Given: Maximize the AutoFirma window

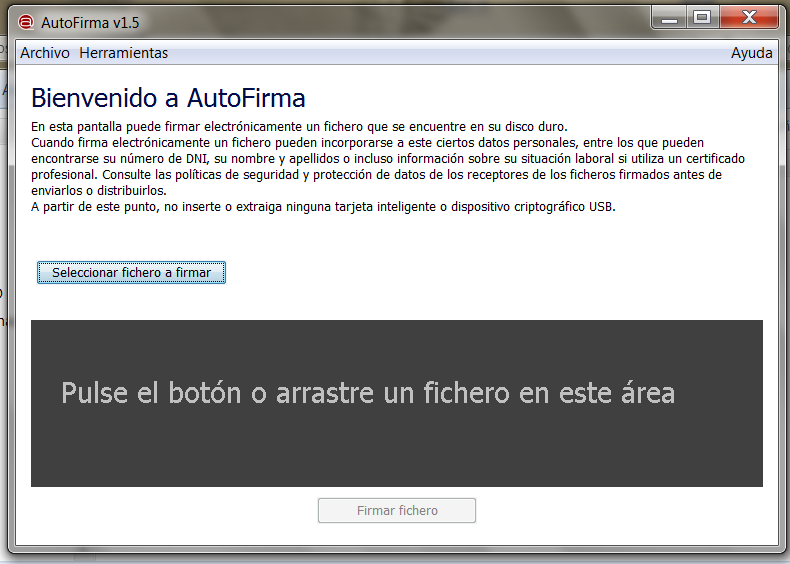Looking at the screenshot, I should point(702,17).
